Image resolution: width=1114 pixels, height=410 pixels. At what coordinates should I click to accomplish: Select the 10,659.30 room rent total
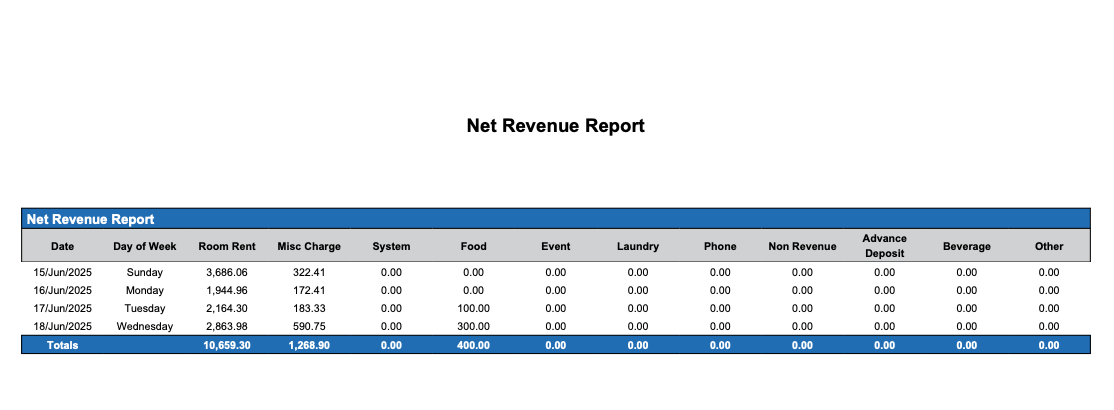[227, 345]
